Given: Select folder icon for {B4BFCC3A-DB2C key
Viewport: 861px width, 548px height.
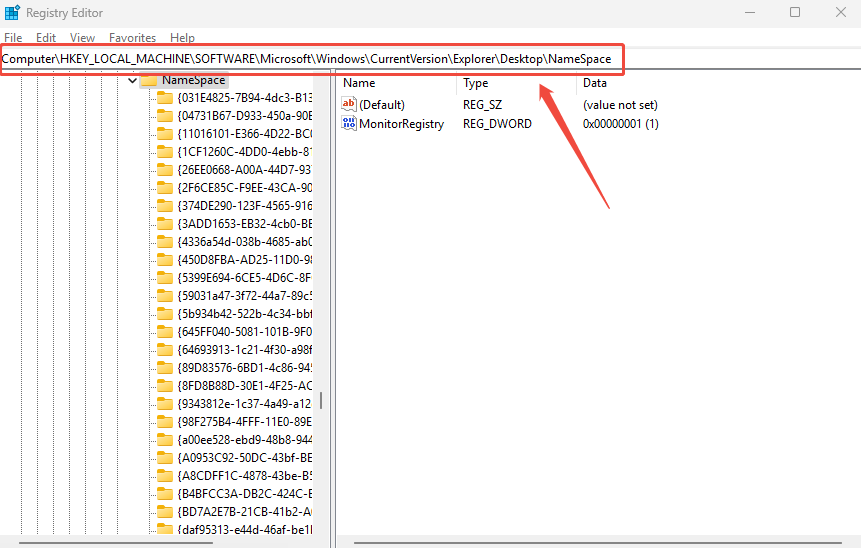Looking at the screenshot, I should (165, 493).
